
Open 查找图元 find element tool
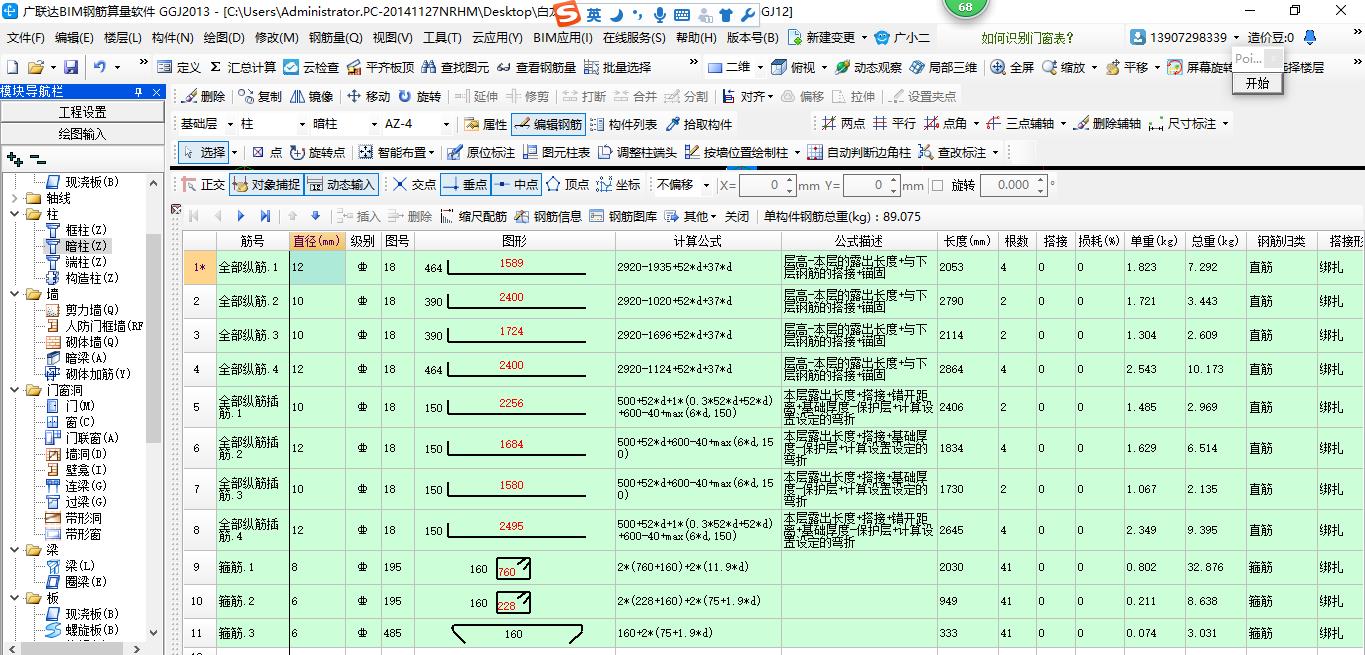(456, 67)
